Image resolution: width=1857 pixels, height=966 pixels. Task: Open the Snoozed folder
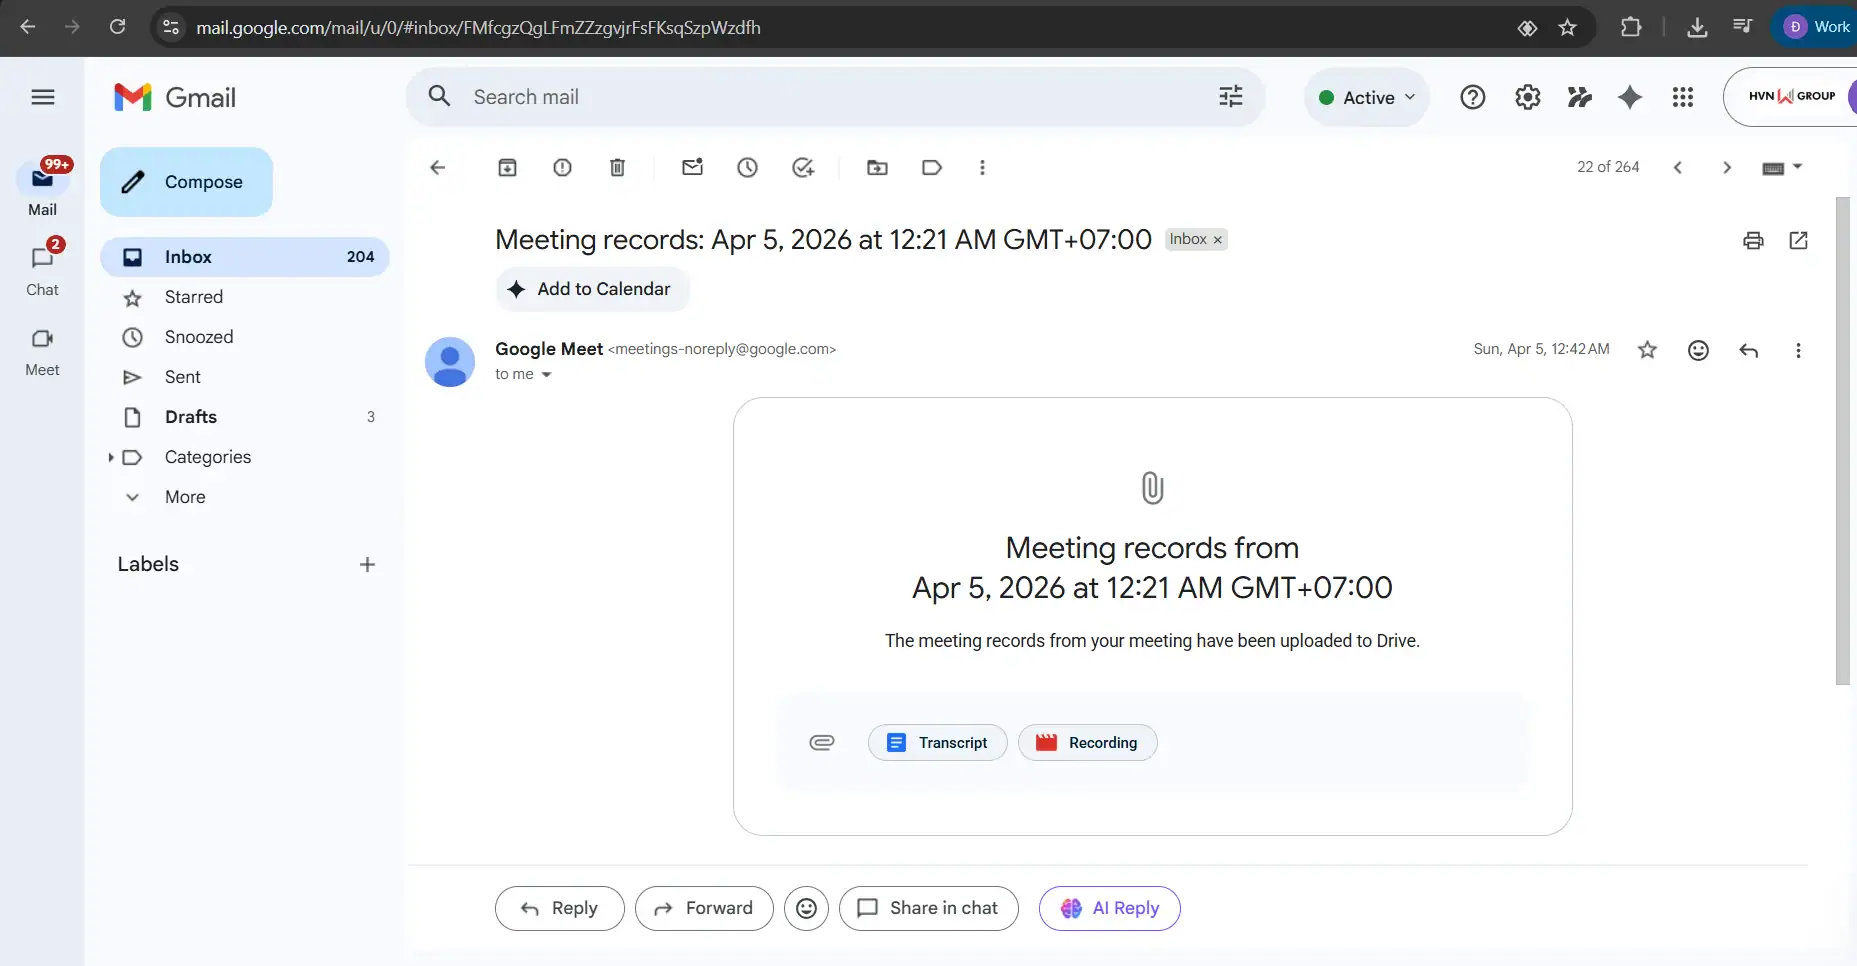click(245, 337)
